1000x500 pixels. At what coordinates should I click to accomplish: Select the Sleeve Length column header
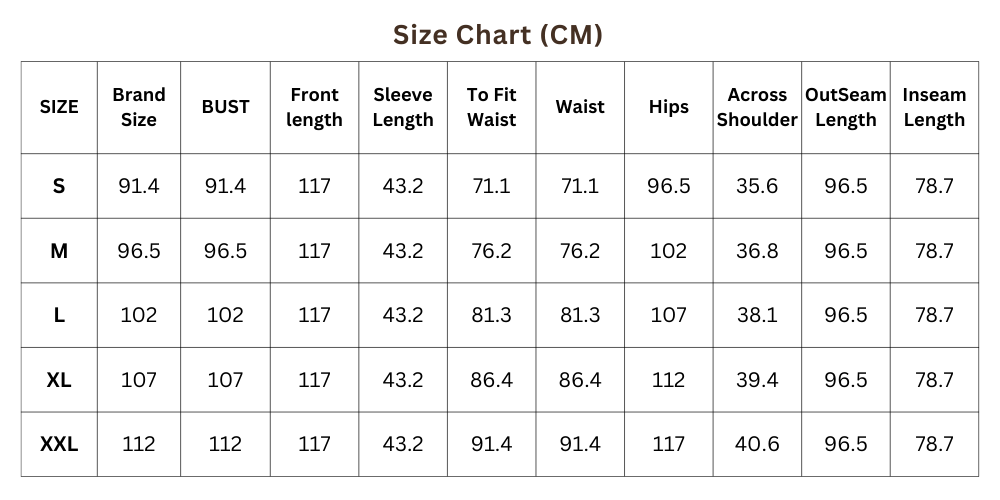(403, 107)
